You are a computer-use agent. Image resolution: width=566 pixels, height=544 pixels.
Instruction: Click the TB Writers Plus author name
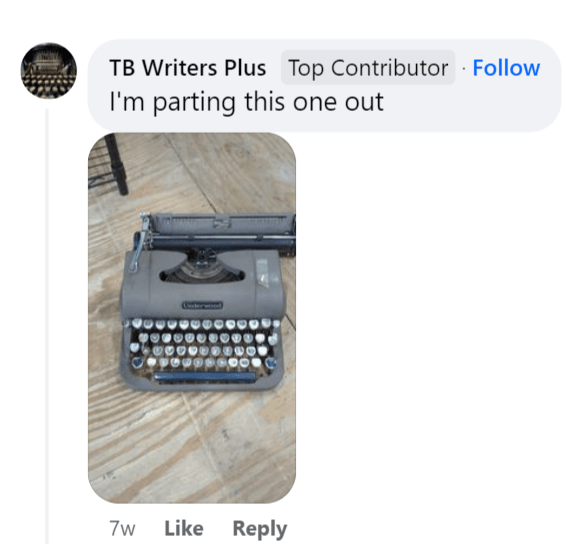click(x=188, y=68)
